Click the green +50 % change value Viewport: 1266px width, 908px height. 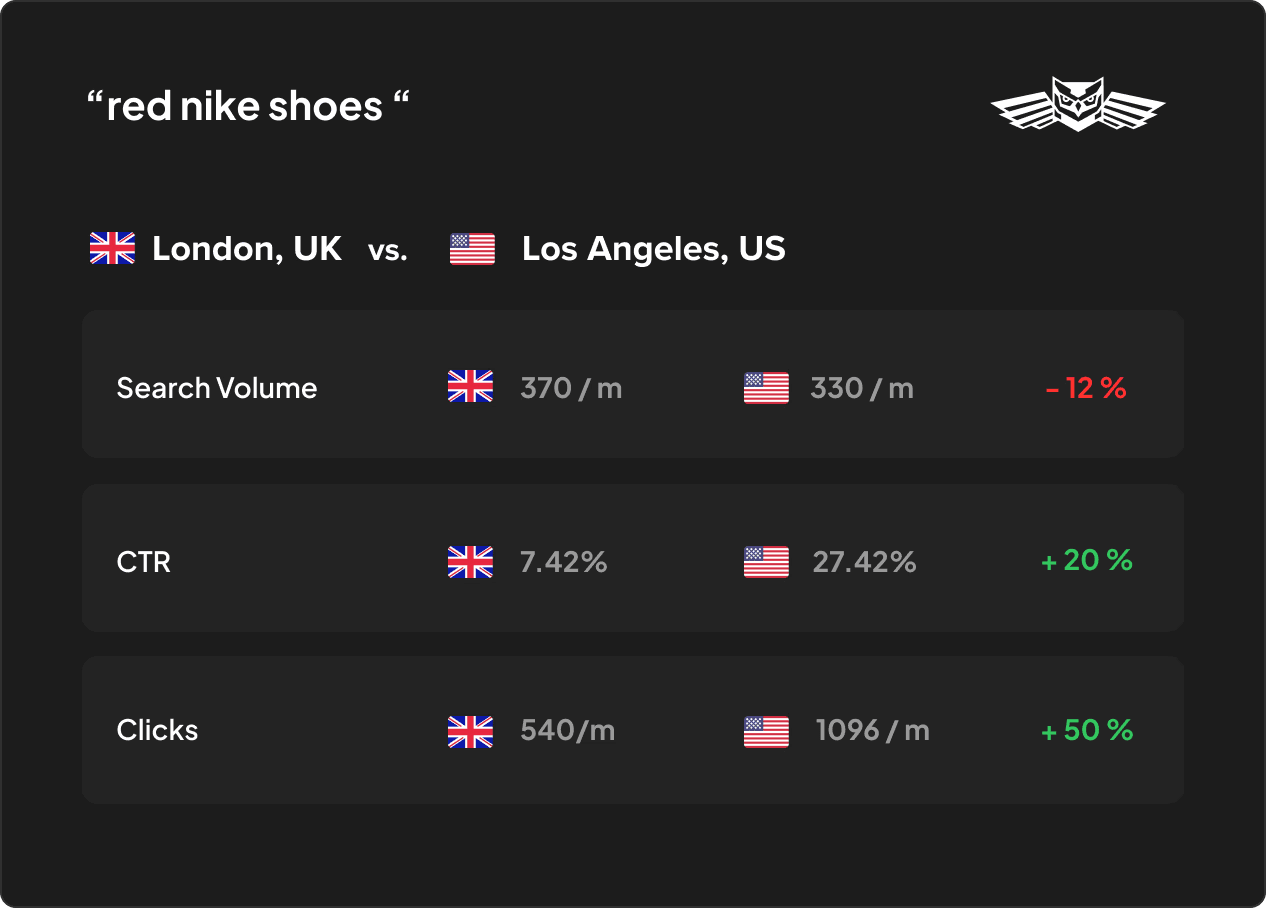[1087, 730]
